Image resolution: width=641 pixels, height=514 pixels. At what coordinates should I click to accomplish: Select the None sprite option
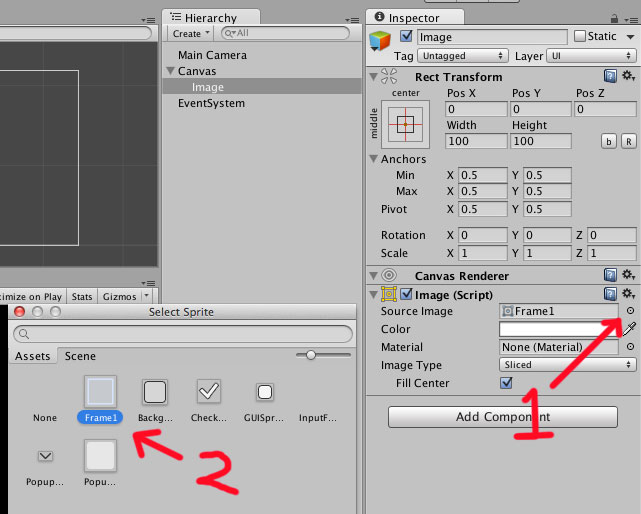coord(45,418)
